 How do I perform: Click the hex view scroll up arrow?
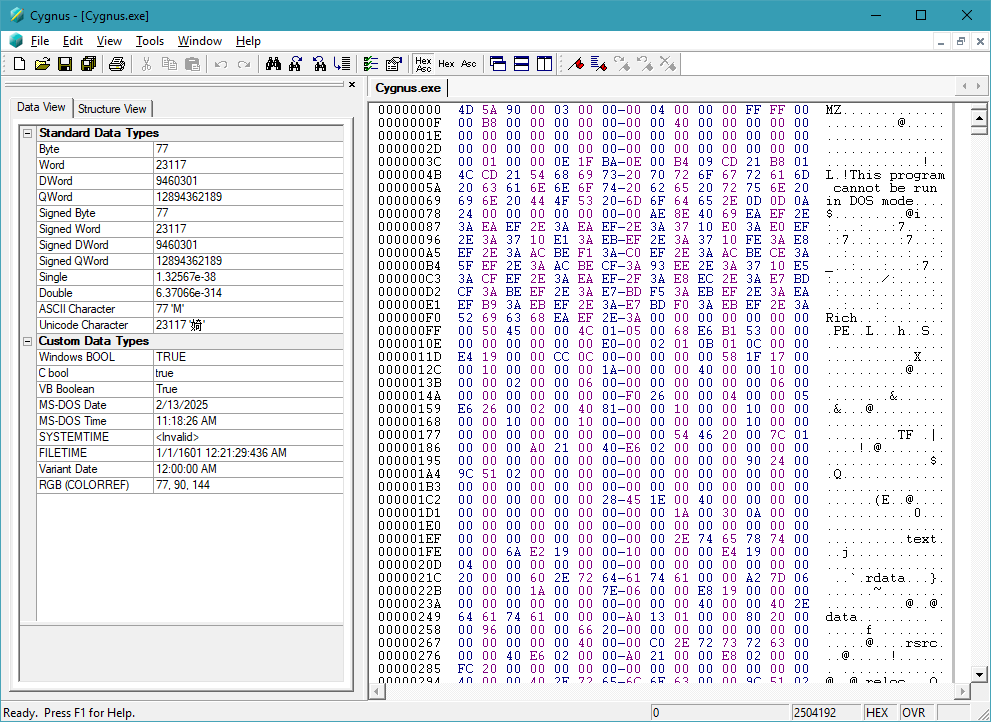[979, 118]
